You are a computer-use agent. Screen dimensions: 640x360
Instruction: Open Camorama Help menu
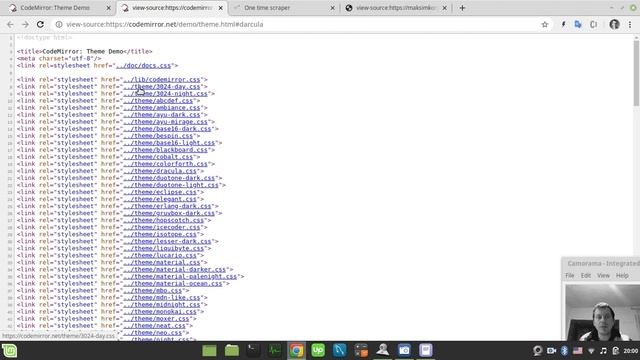click(x=622, y=276)
